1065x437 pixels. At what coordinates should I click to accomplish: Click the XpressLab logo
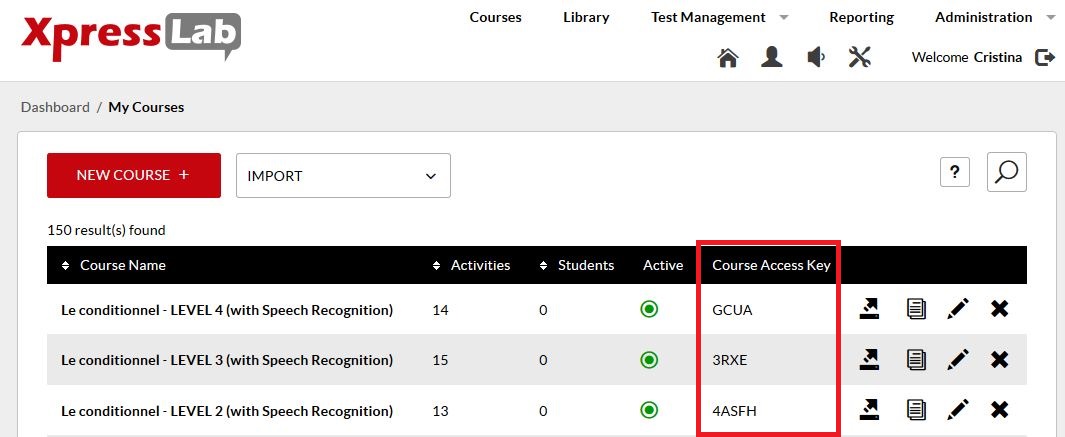130,35
